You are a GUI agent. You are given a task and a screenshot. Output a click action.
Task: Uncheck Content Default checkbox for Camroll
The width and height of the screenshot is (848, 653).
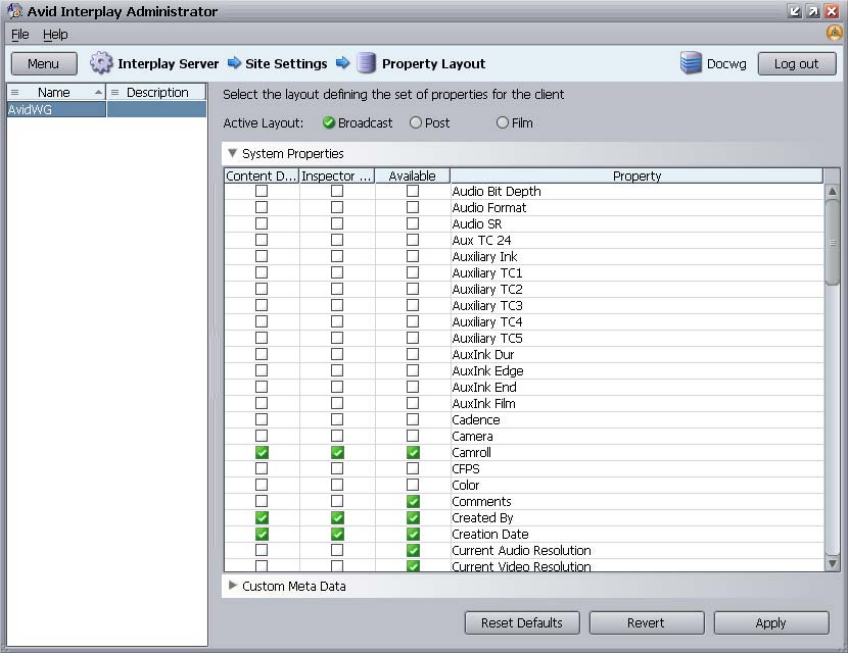262,452
